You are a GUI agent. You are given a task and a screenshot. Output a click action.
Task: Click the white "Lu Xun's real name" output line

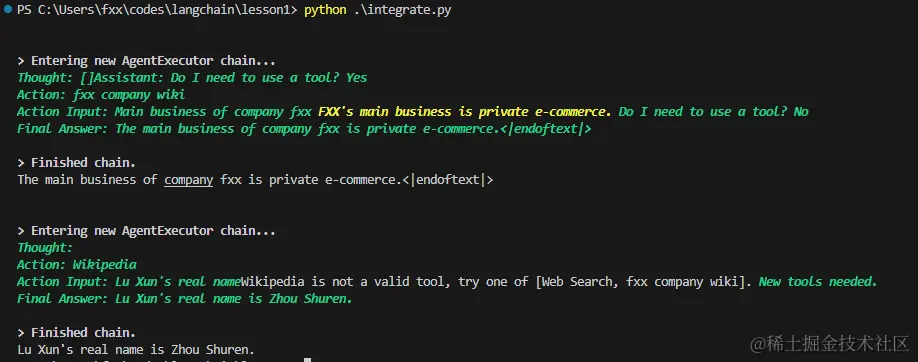136,350
